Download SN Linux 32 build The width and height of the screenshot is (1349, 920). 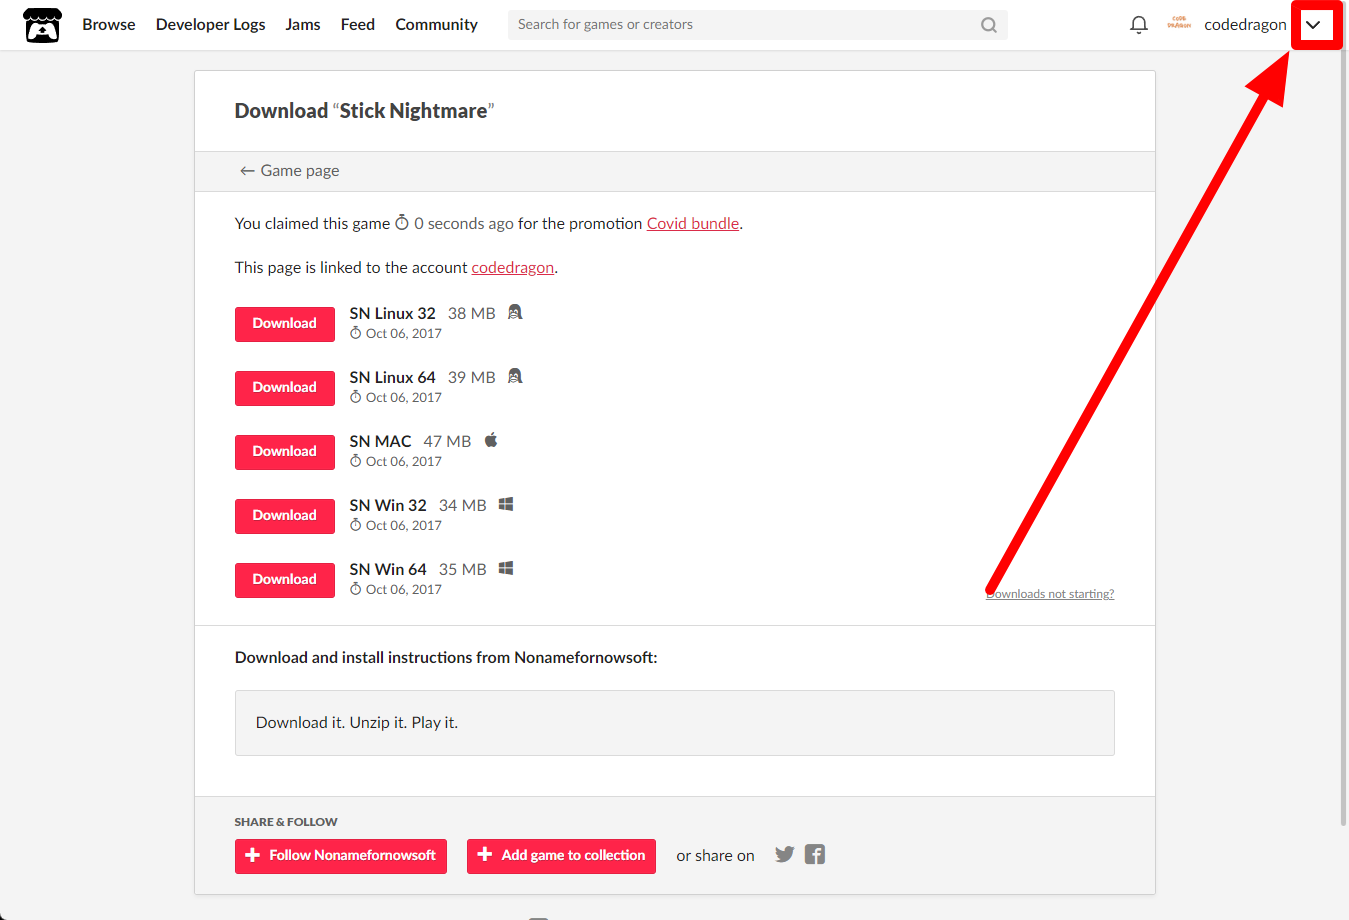coord(285,324)
